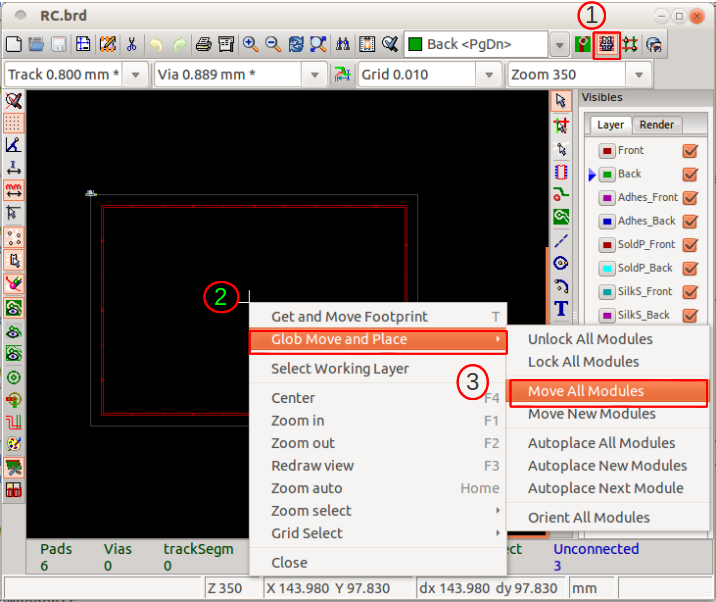Toggle grid display icon in left toolbar
The image size is (716, 602).
coord(13,123)
